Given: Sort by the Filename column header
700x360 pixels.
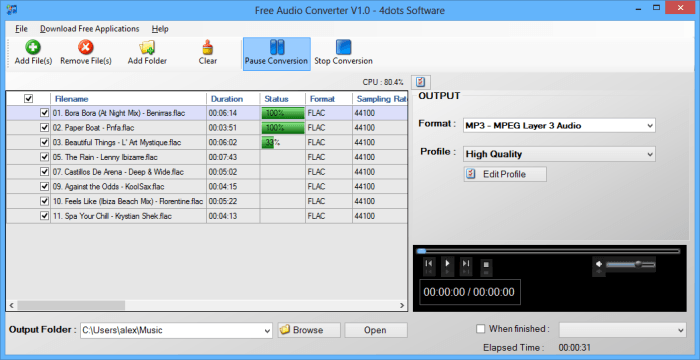Looking at the screenshot, I should tap(129, 99).
